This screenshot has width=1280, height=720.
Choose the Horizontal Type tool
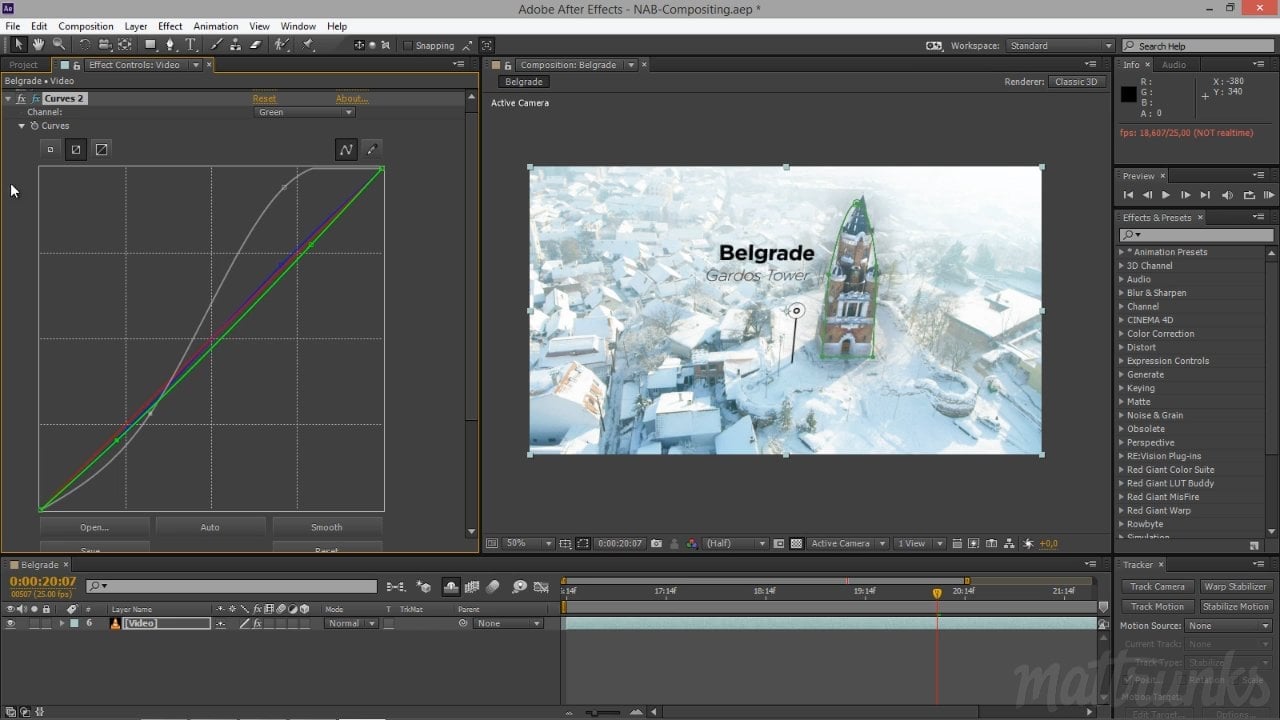pos(190,45)
